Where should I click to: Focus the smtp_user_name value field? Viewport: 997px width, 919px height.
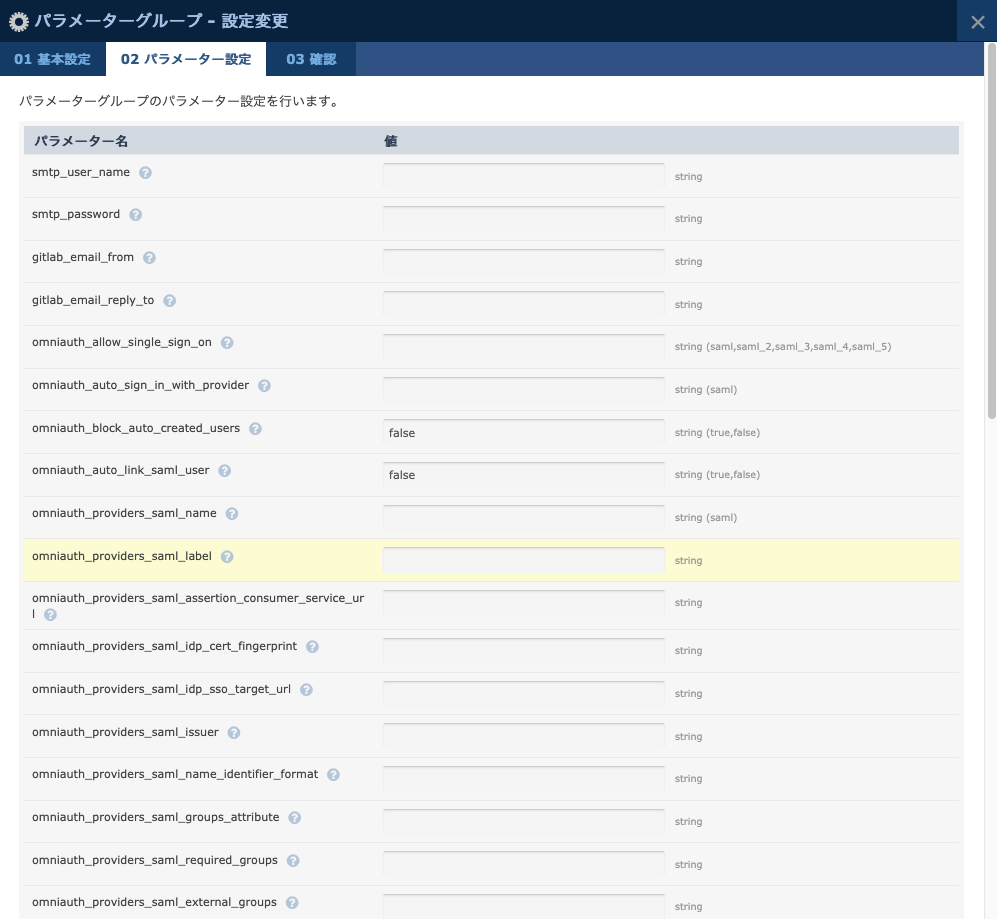[523, 176]
